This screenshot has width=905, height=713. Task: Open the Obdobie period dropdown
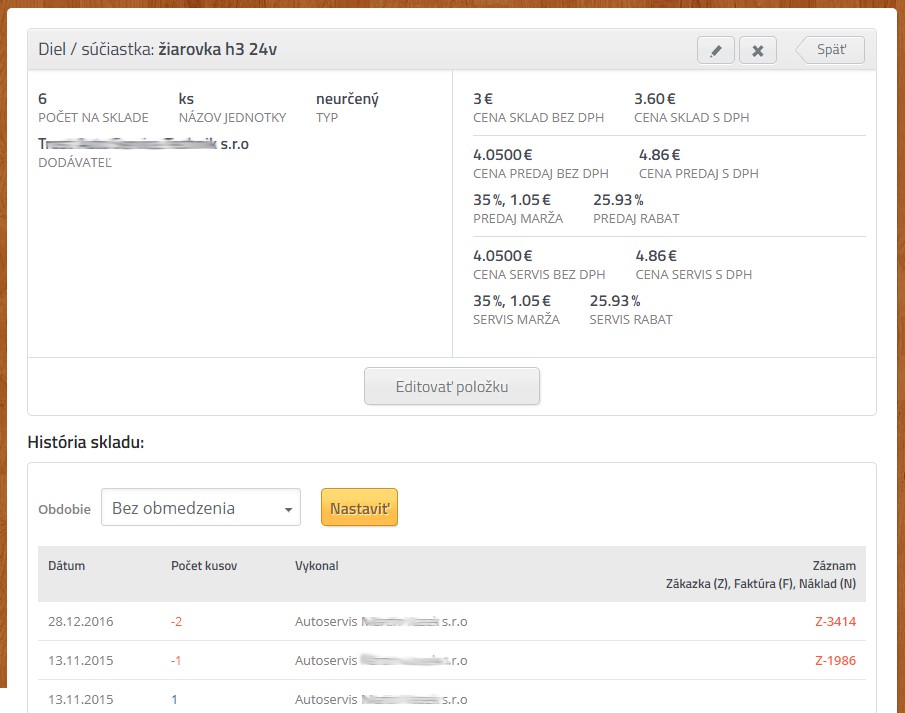click(201, 508)
